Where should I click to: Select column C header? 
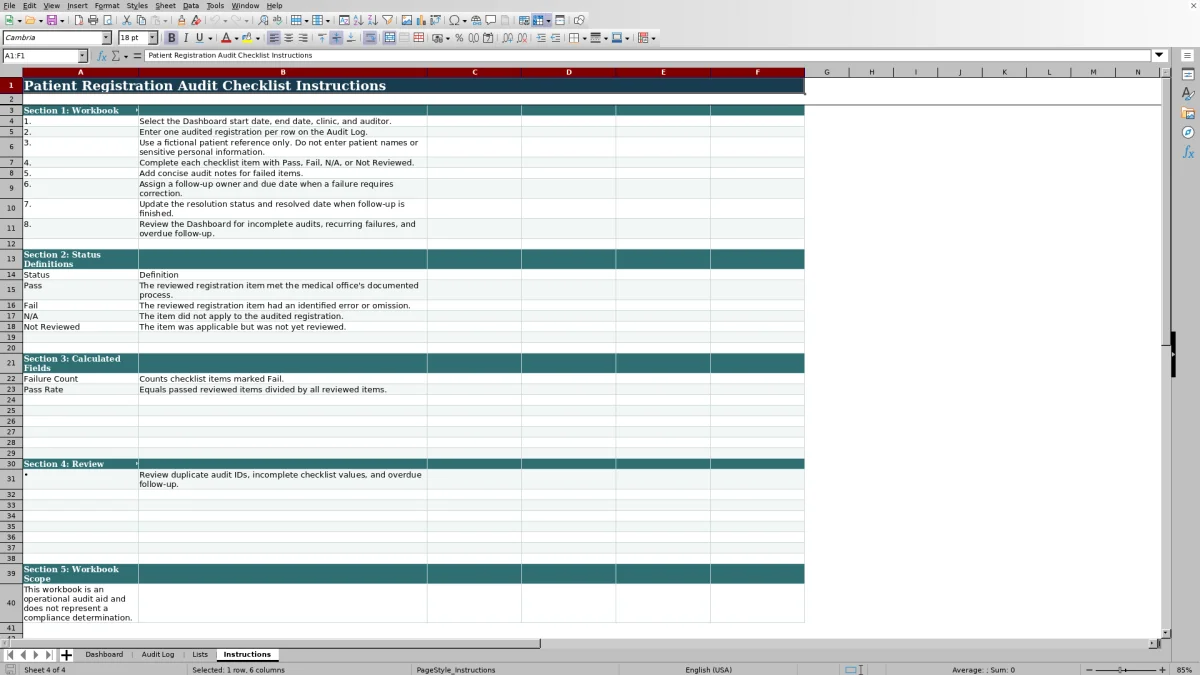[x=474, y=72]
